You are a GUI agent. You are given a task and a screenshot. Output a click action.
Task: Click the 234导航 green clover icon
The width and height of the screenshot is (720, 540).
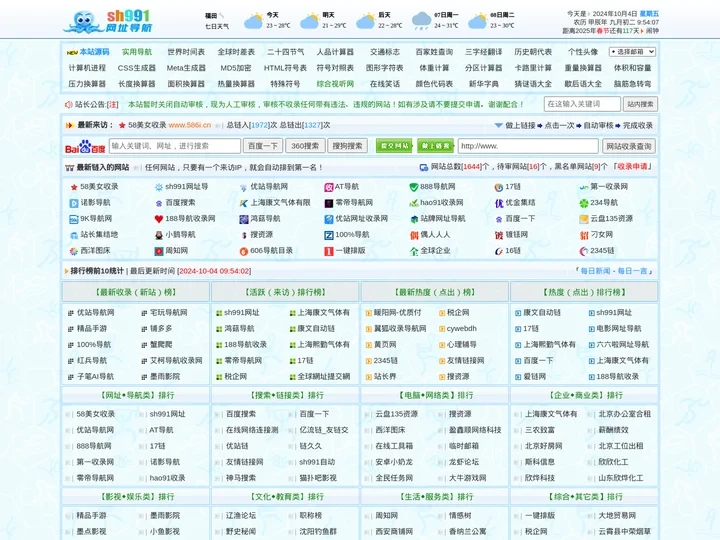coord(584,203)
